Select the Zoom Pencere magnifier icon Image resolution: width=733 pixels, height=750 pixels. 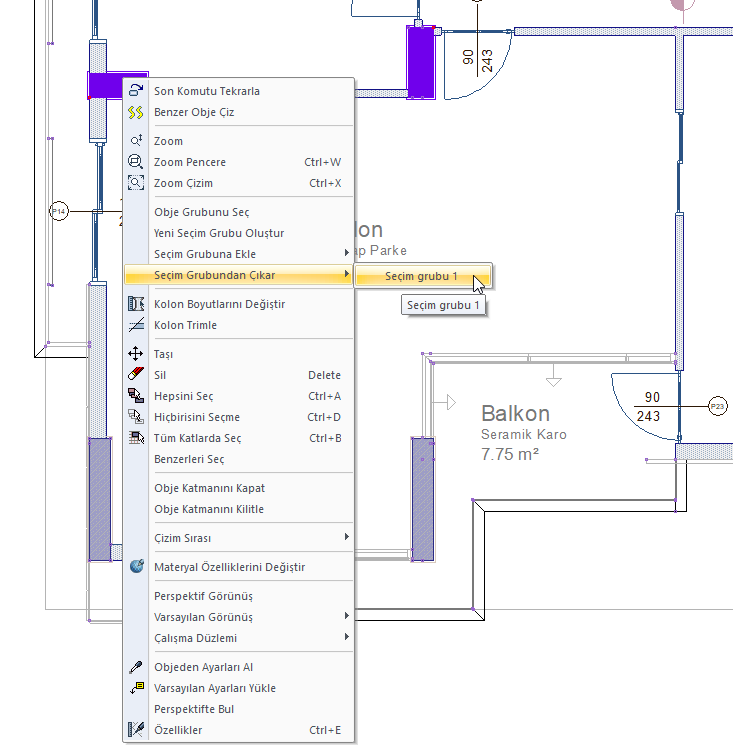click(136, 162)
